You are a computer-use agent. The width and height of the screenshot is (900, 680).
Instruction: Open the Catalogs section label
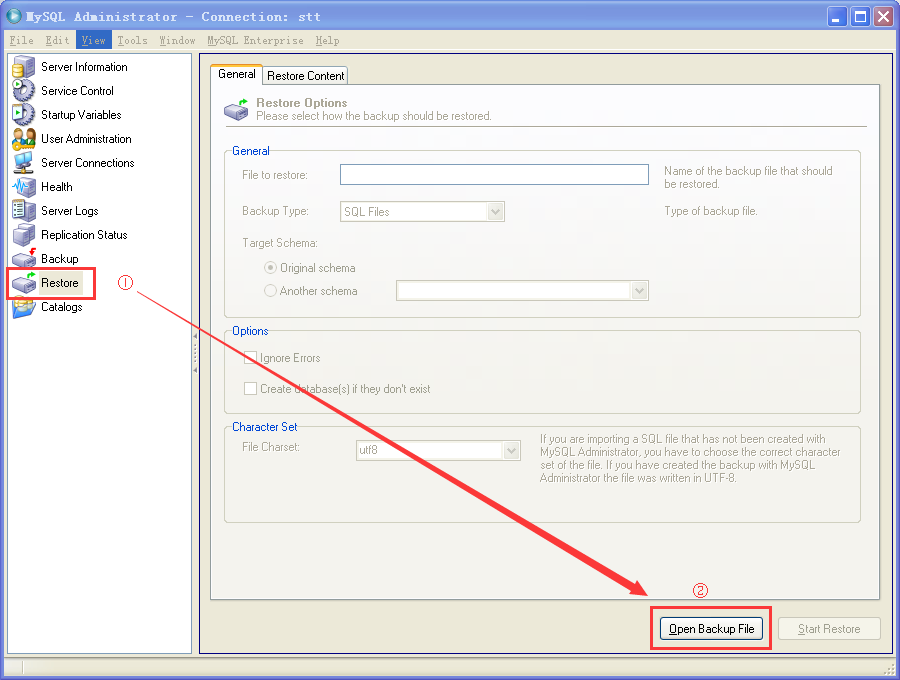[x=61, y=307]
